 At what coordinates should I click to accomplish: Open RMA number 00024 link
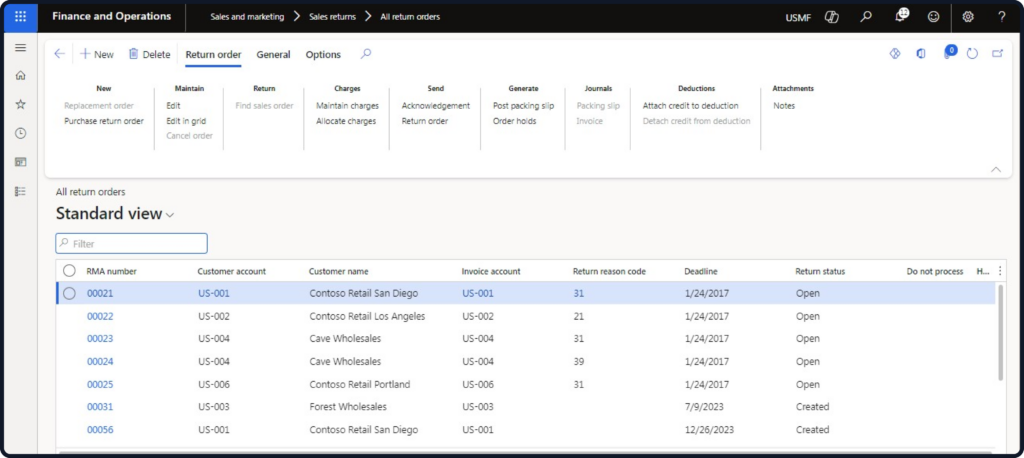click(x=100, y=361)
